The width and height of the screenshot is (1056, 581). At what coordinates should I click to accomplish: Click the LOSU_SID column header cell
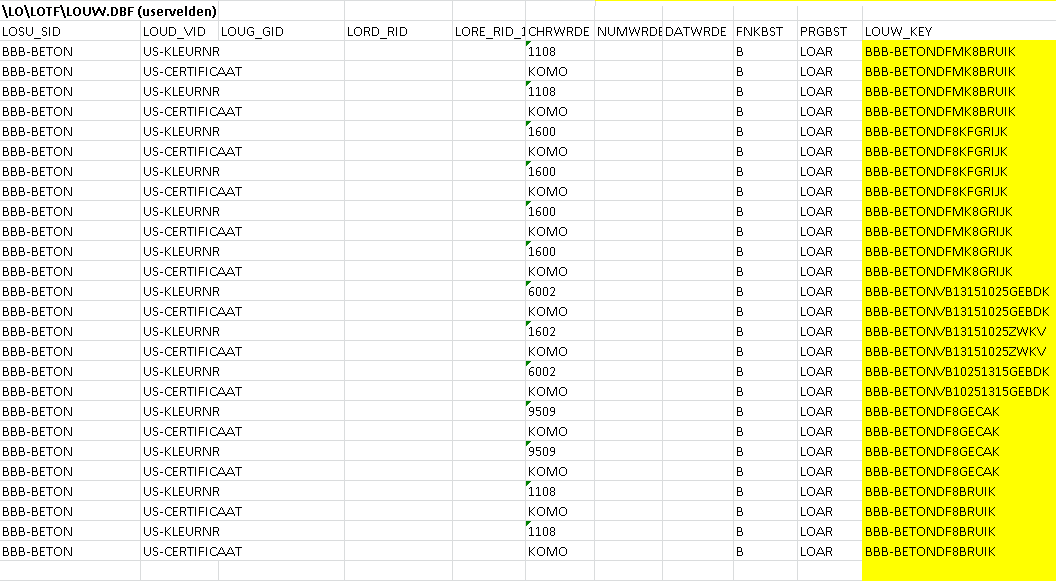coord(70,32)
